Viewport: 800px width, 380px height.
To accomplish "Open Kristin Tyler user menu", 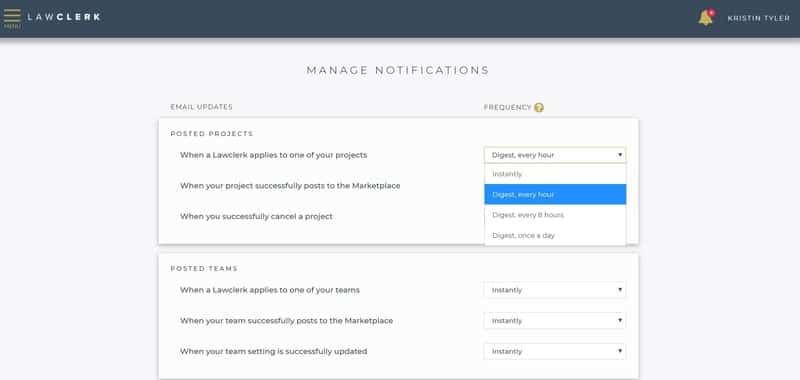I will pyautogui.click(x=759, y=18).
